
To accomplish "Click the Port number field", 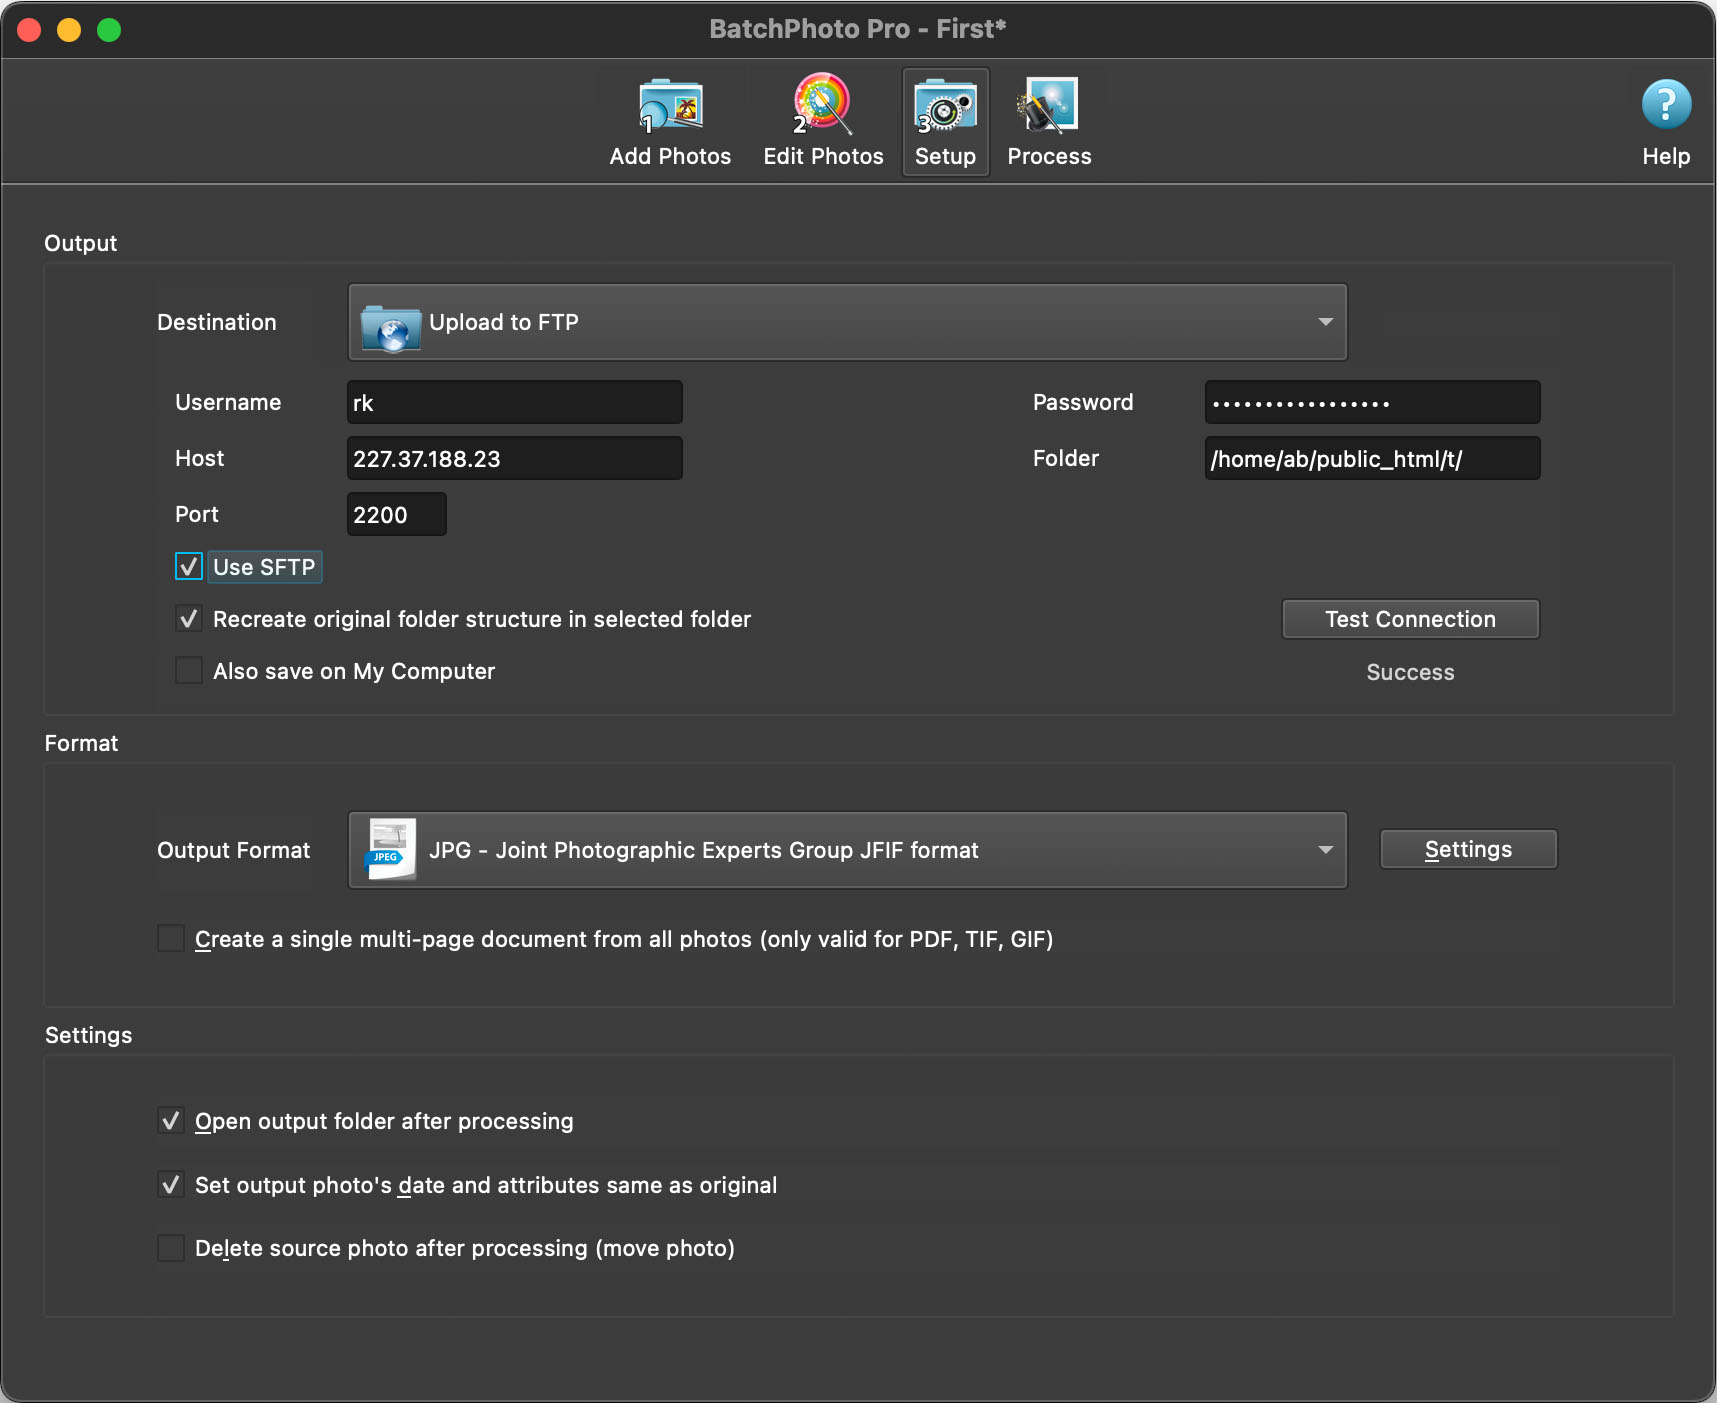I will (396, 515).
